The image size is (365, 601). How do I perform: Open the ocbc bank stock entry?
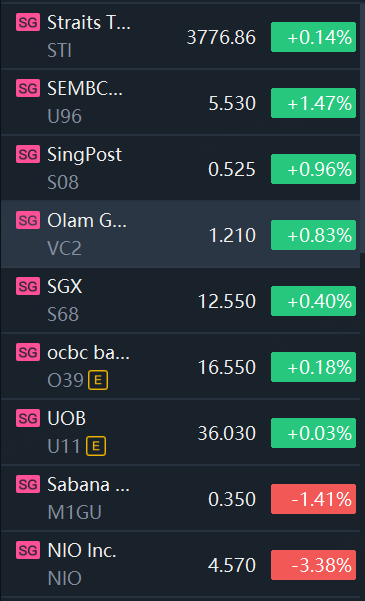click(89, 353)
